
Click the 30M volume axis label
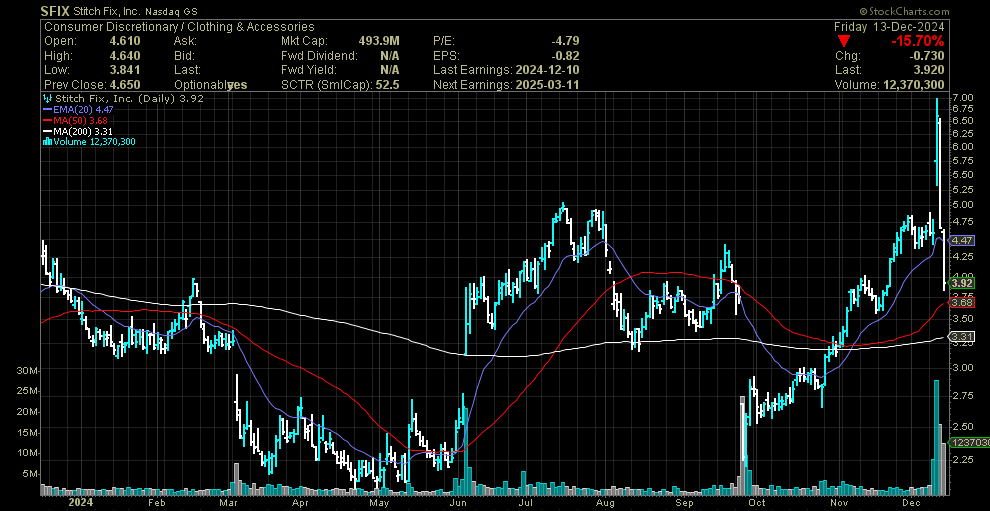(x=27, y=370)
